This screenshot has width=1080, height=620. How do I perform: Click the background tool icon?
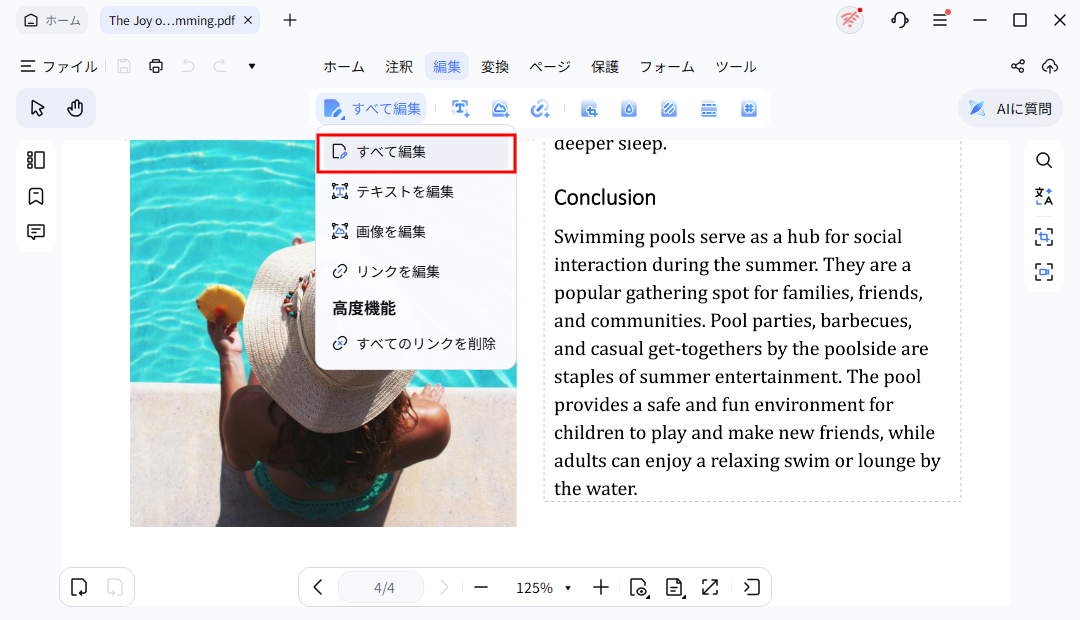[x=669, y=109]
